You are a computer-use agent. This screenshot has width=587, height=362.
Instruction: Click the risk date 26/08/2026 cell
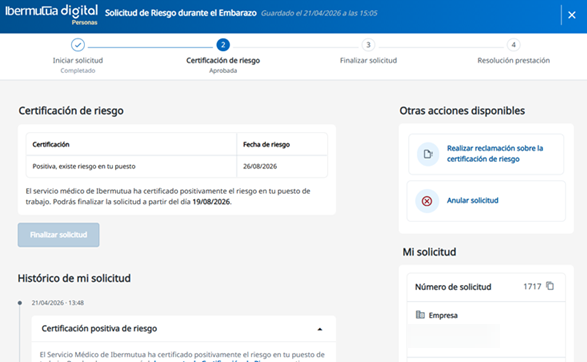tap(282, 166)
